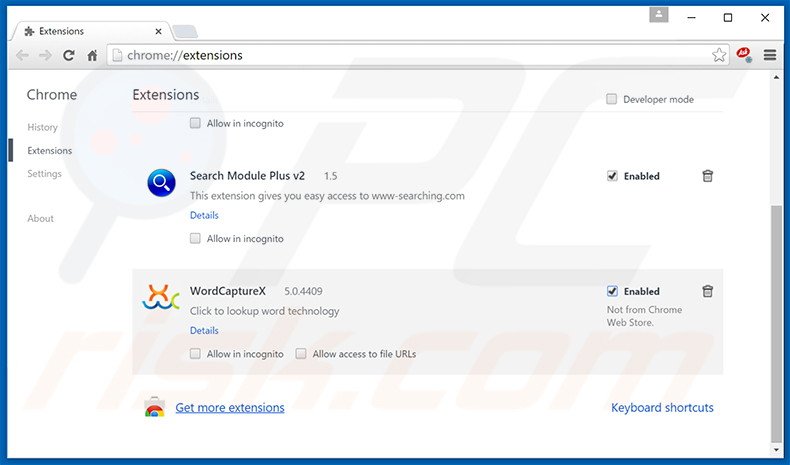Allow Search Module Plus v2 in incognito

(196, 239)
